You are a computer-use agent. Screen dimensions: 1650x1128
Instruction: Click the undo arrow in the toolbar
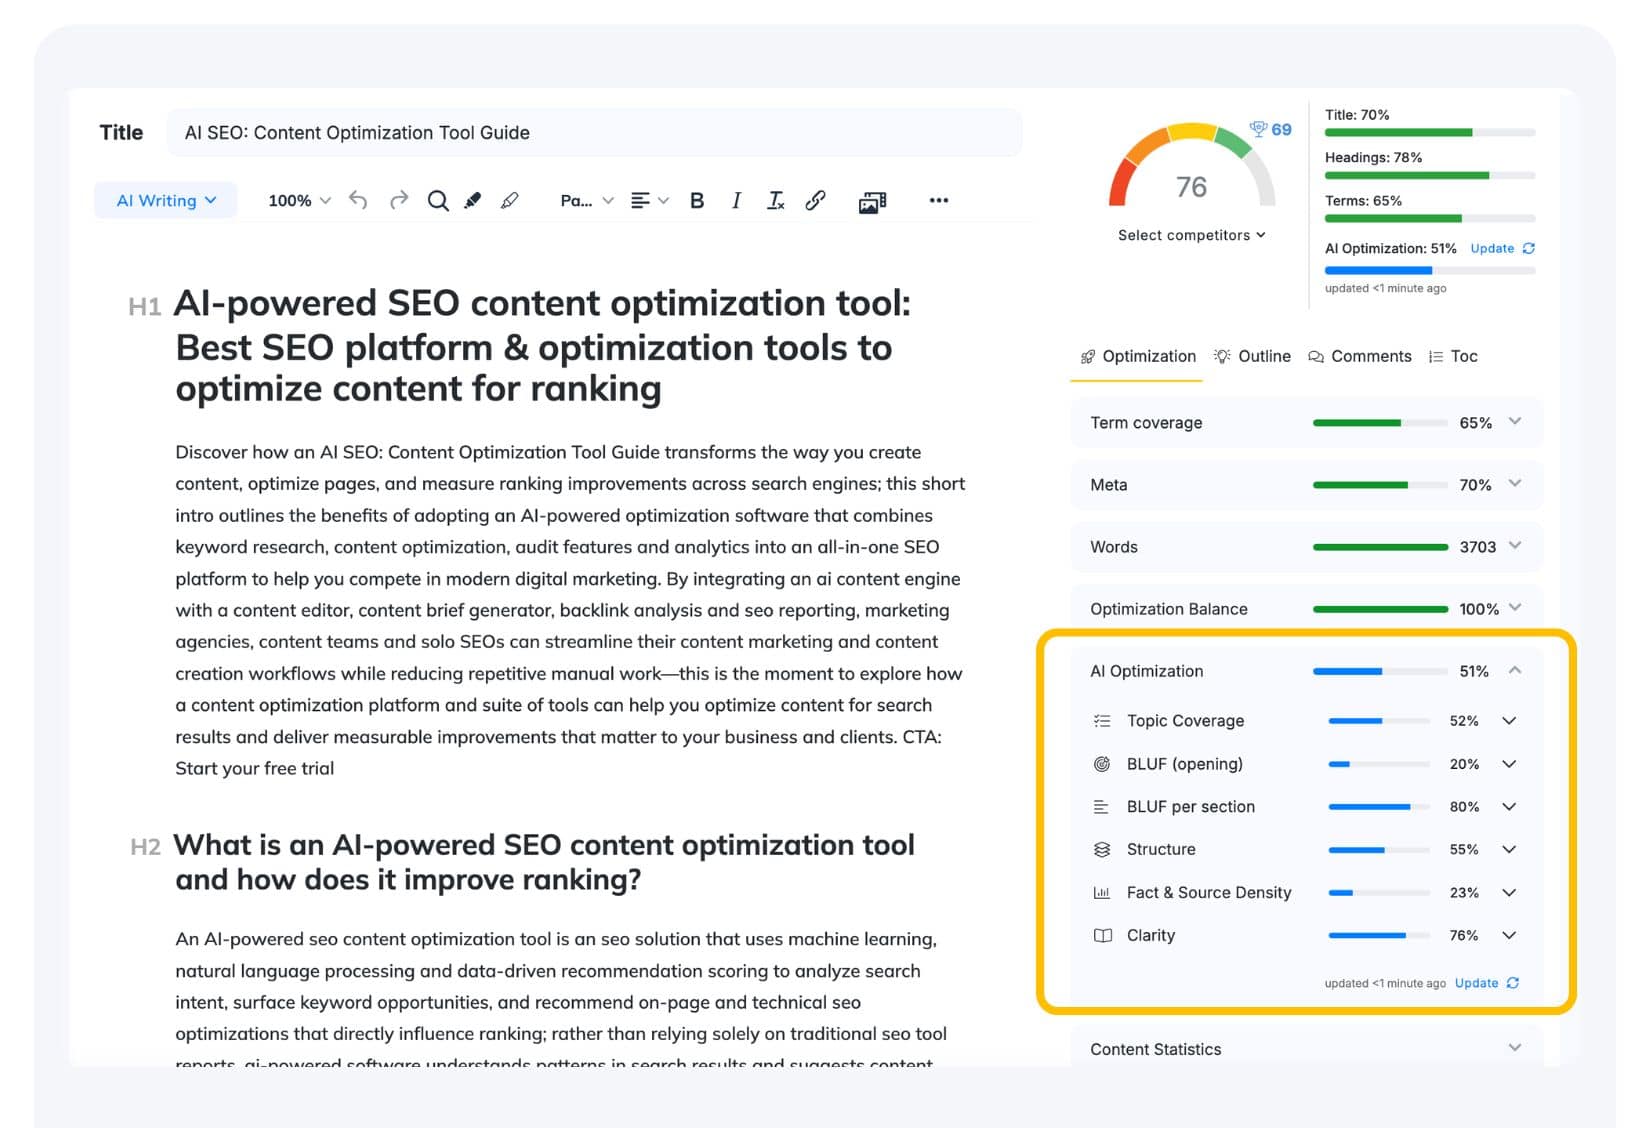click(358, 200)
